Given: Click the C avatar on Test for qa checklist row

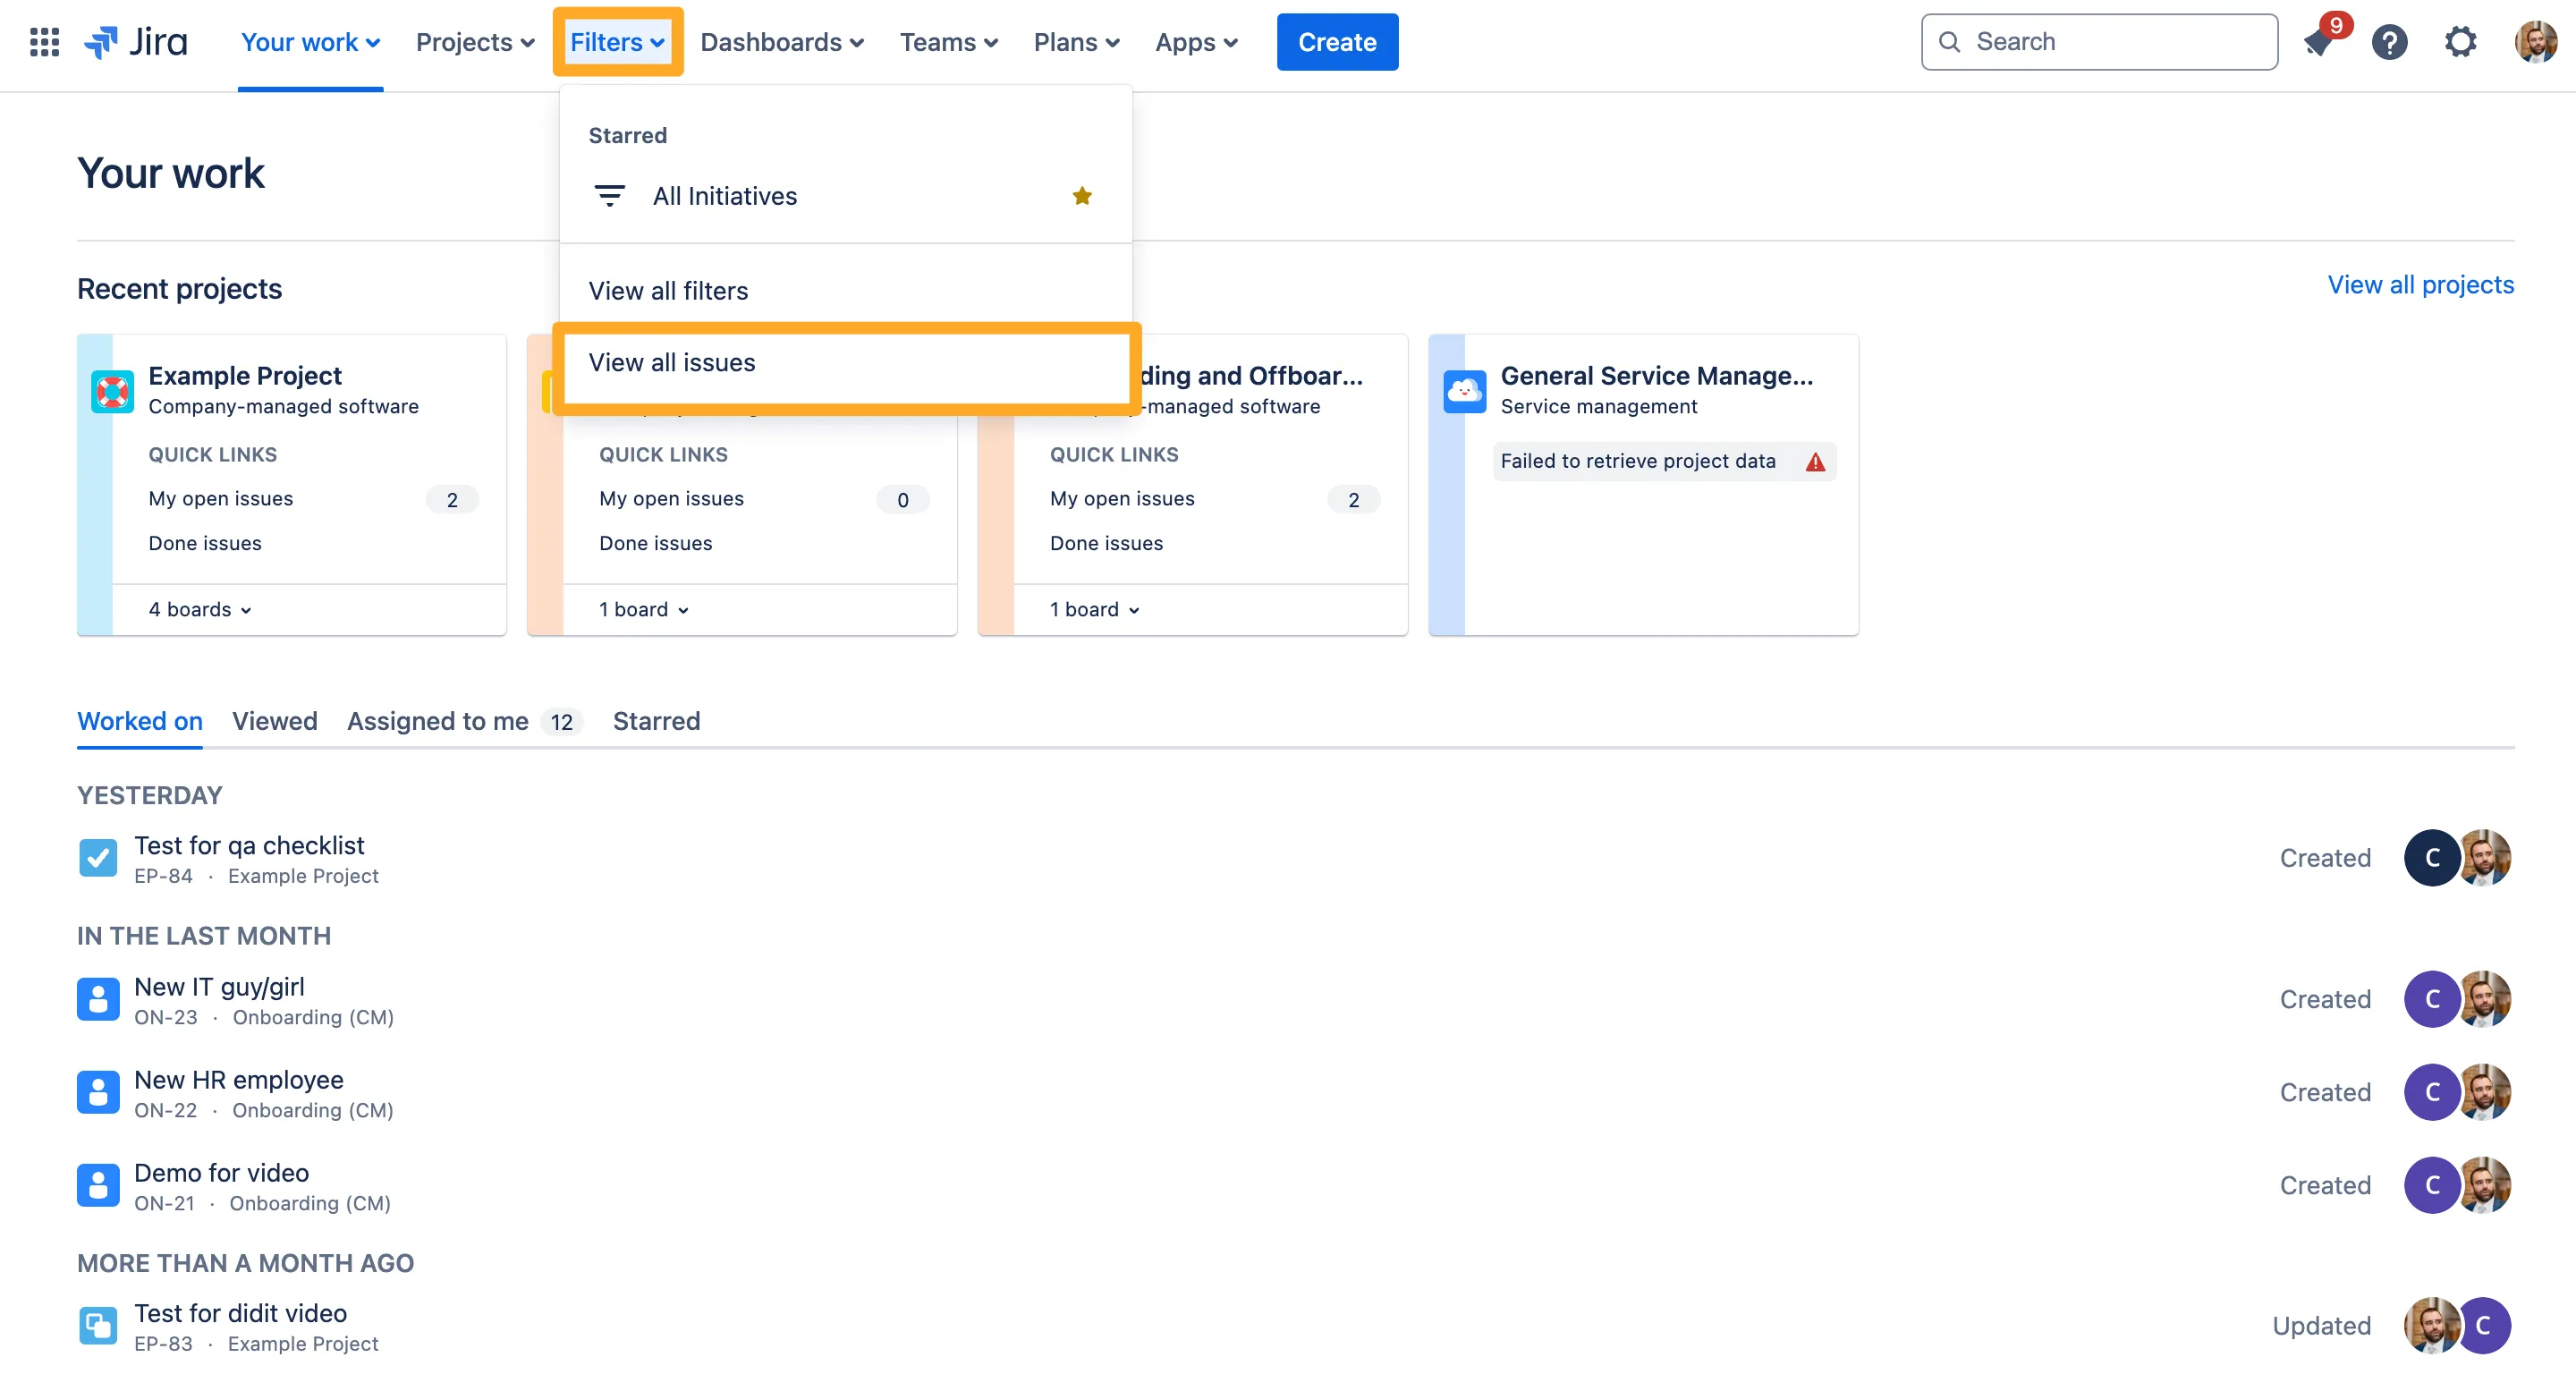Looking at the screenshot, I should click(x=2432, y=857).
